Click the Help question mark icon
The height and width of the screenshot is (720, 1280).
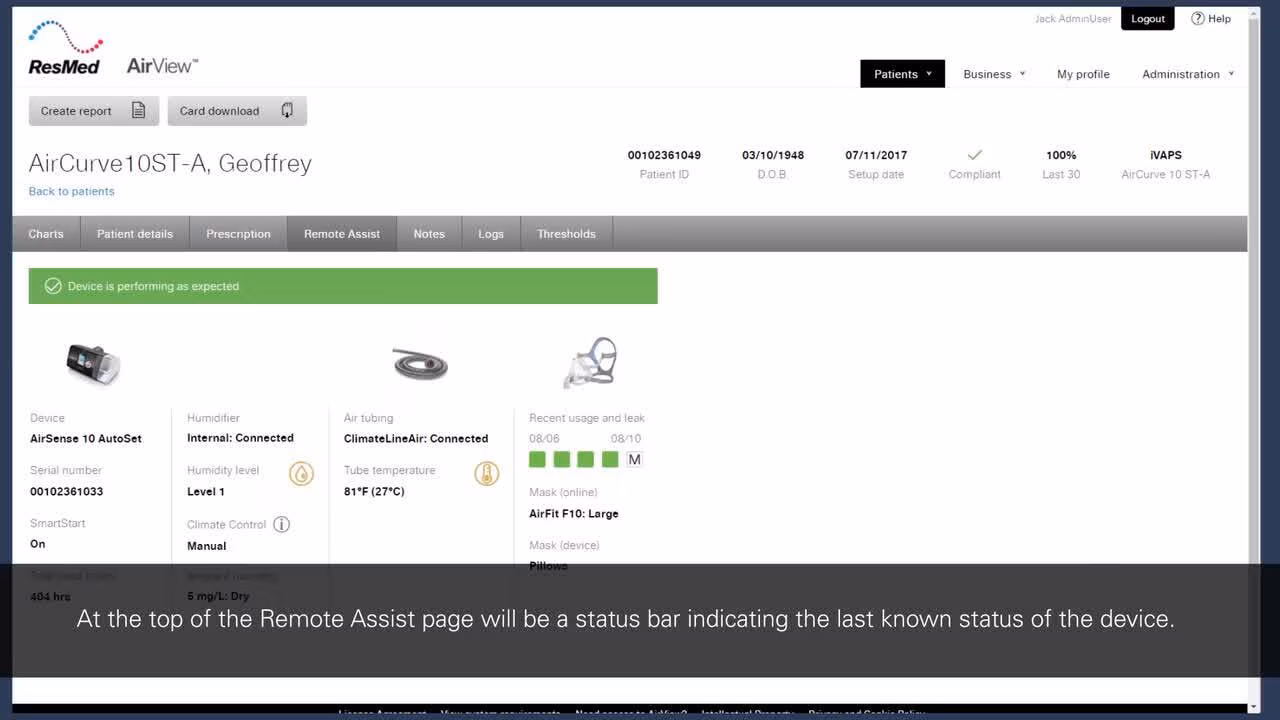point(1197,19)
